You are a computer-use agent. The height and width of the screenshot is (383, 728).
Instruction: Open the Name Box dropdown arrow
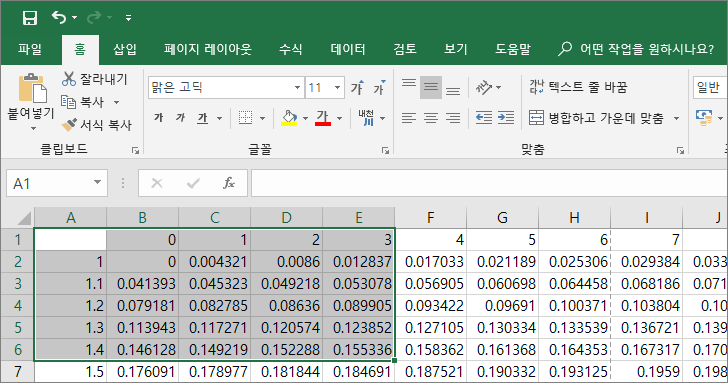(x=98, y=182)
